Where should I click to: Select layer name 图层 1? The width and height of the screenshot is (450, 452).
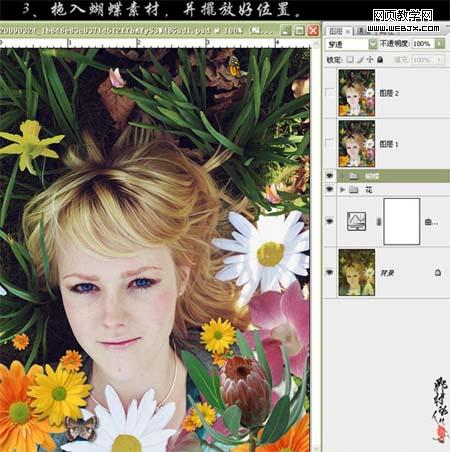pyautogui.click(x=389, y=144)
